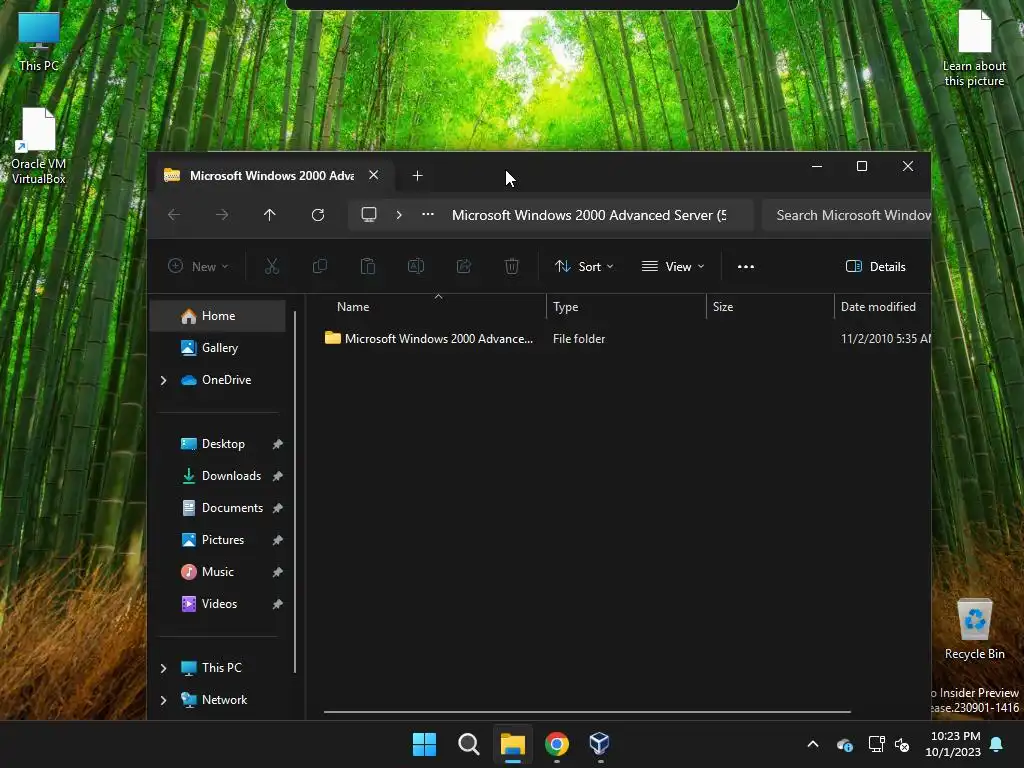Show hidden tray icons chevron
This screenshot has height=768, width=1024.
tap(813, 744)
